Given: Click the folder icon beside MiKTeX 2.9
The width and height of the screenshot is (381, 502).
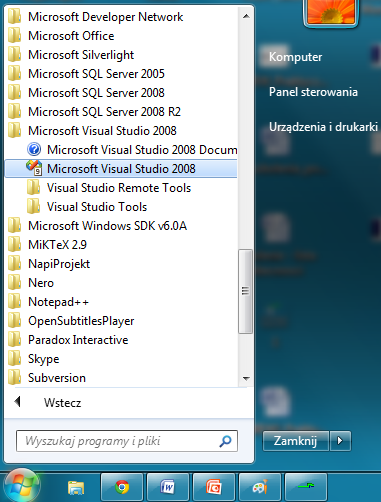Looking at the screenshot, I should (x=15, y=244).
